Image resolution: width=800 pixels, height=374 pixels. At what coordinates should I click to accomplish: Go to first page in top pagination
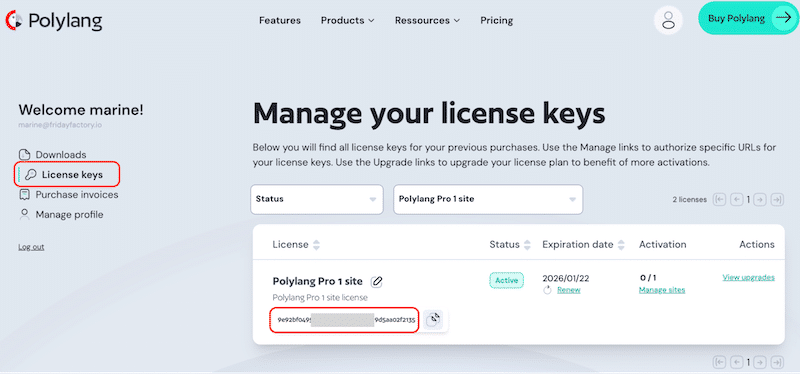pyautogui.click(x=720, y=200)
